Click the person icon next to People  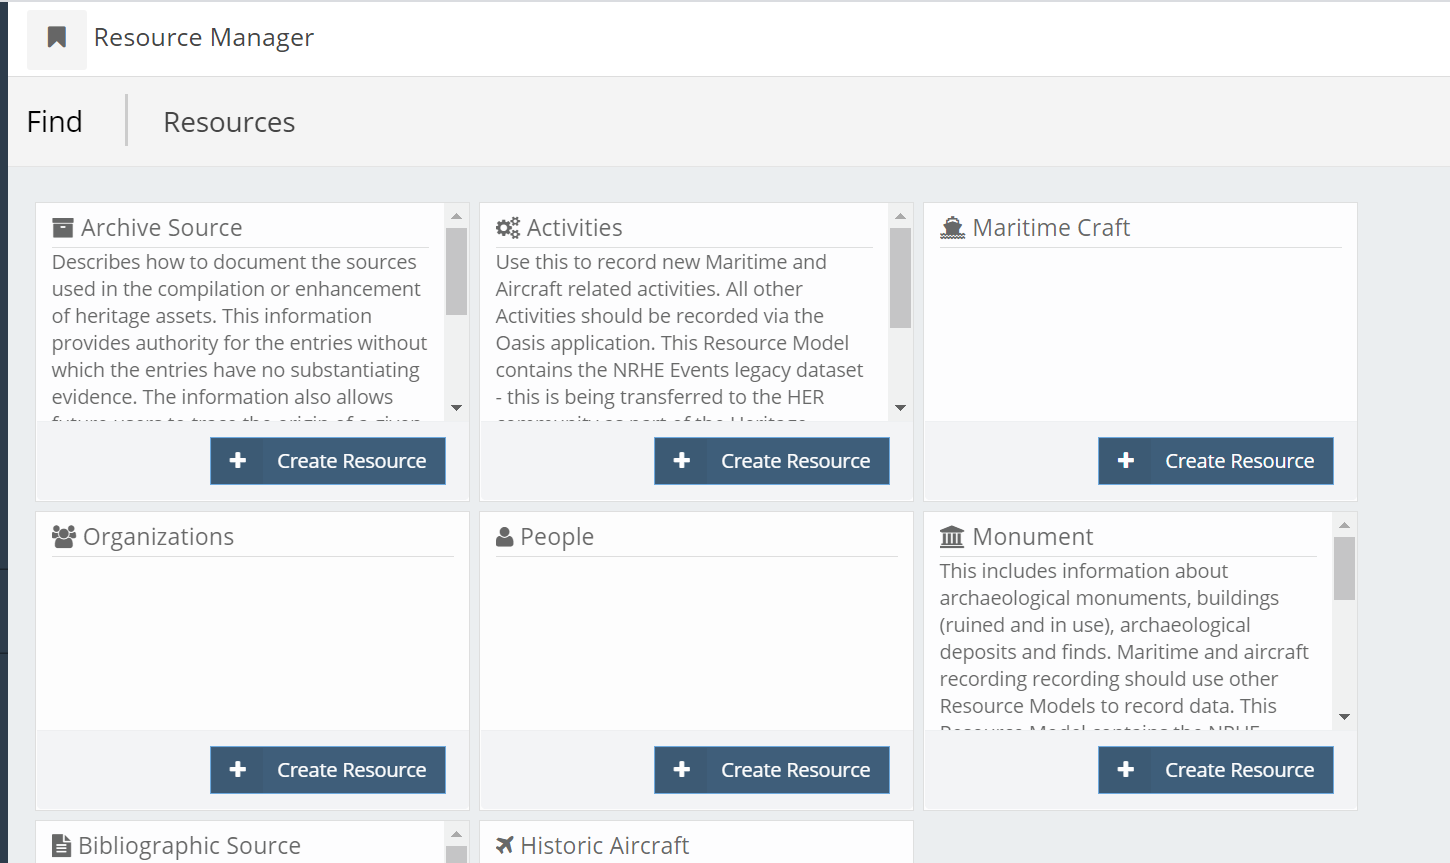[x=504, y=535]
